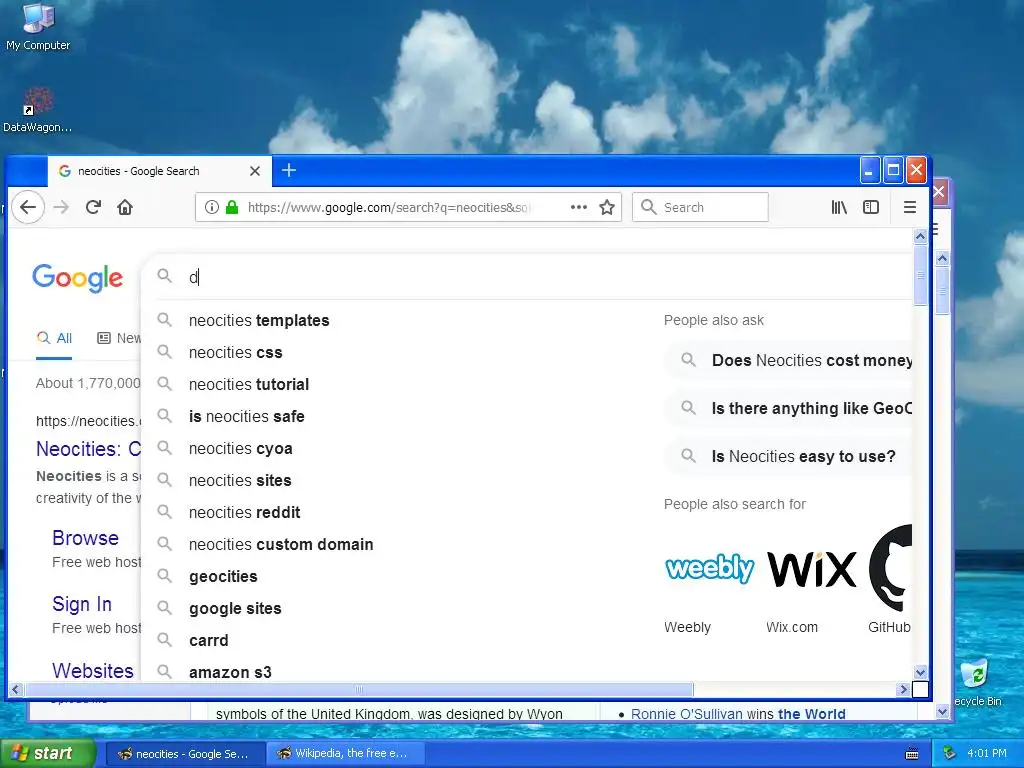Open the Wix.com text label
The height and width of the screenshot is (768, 1024).
pos(792,628)
